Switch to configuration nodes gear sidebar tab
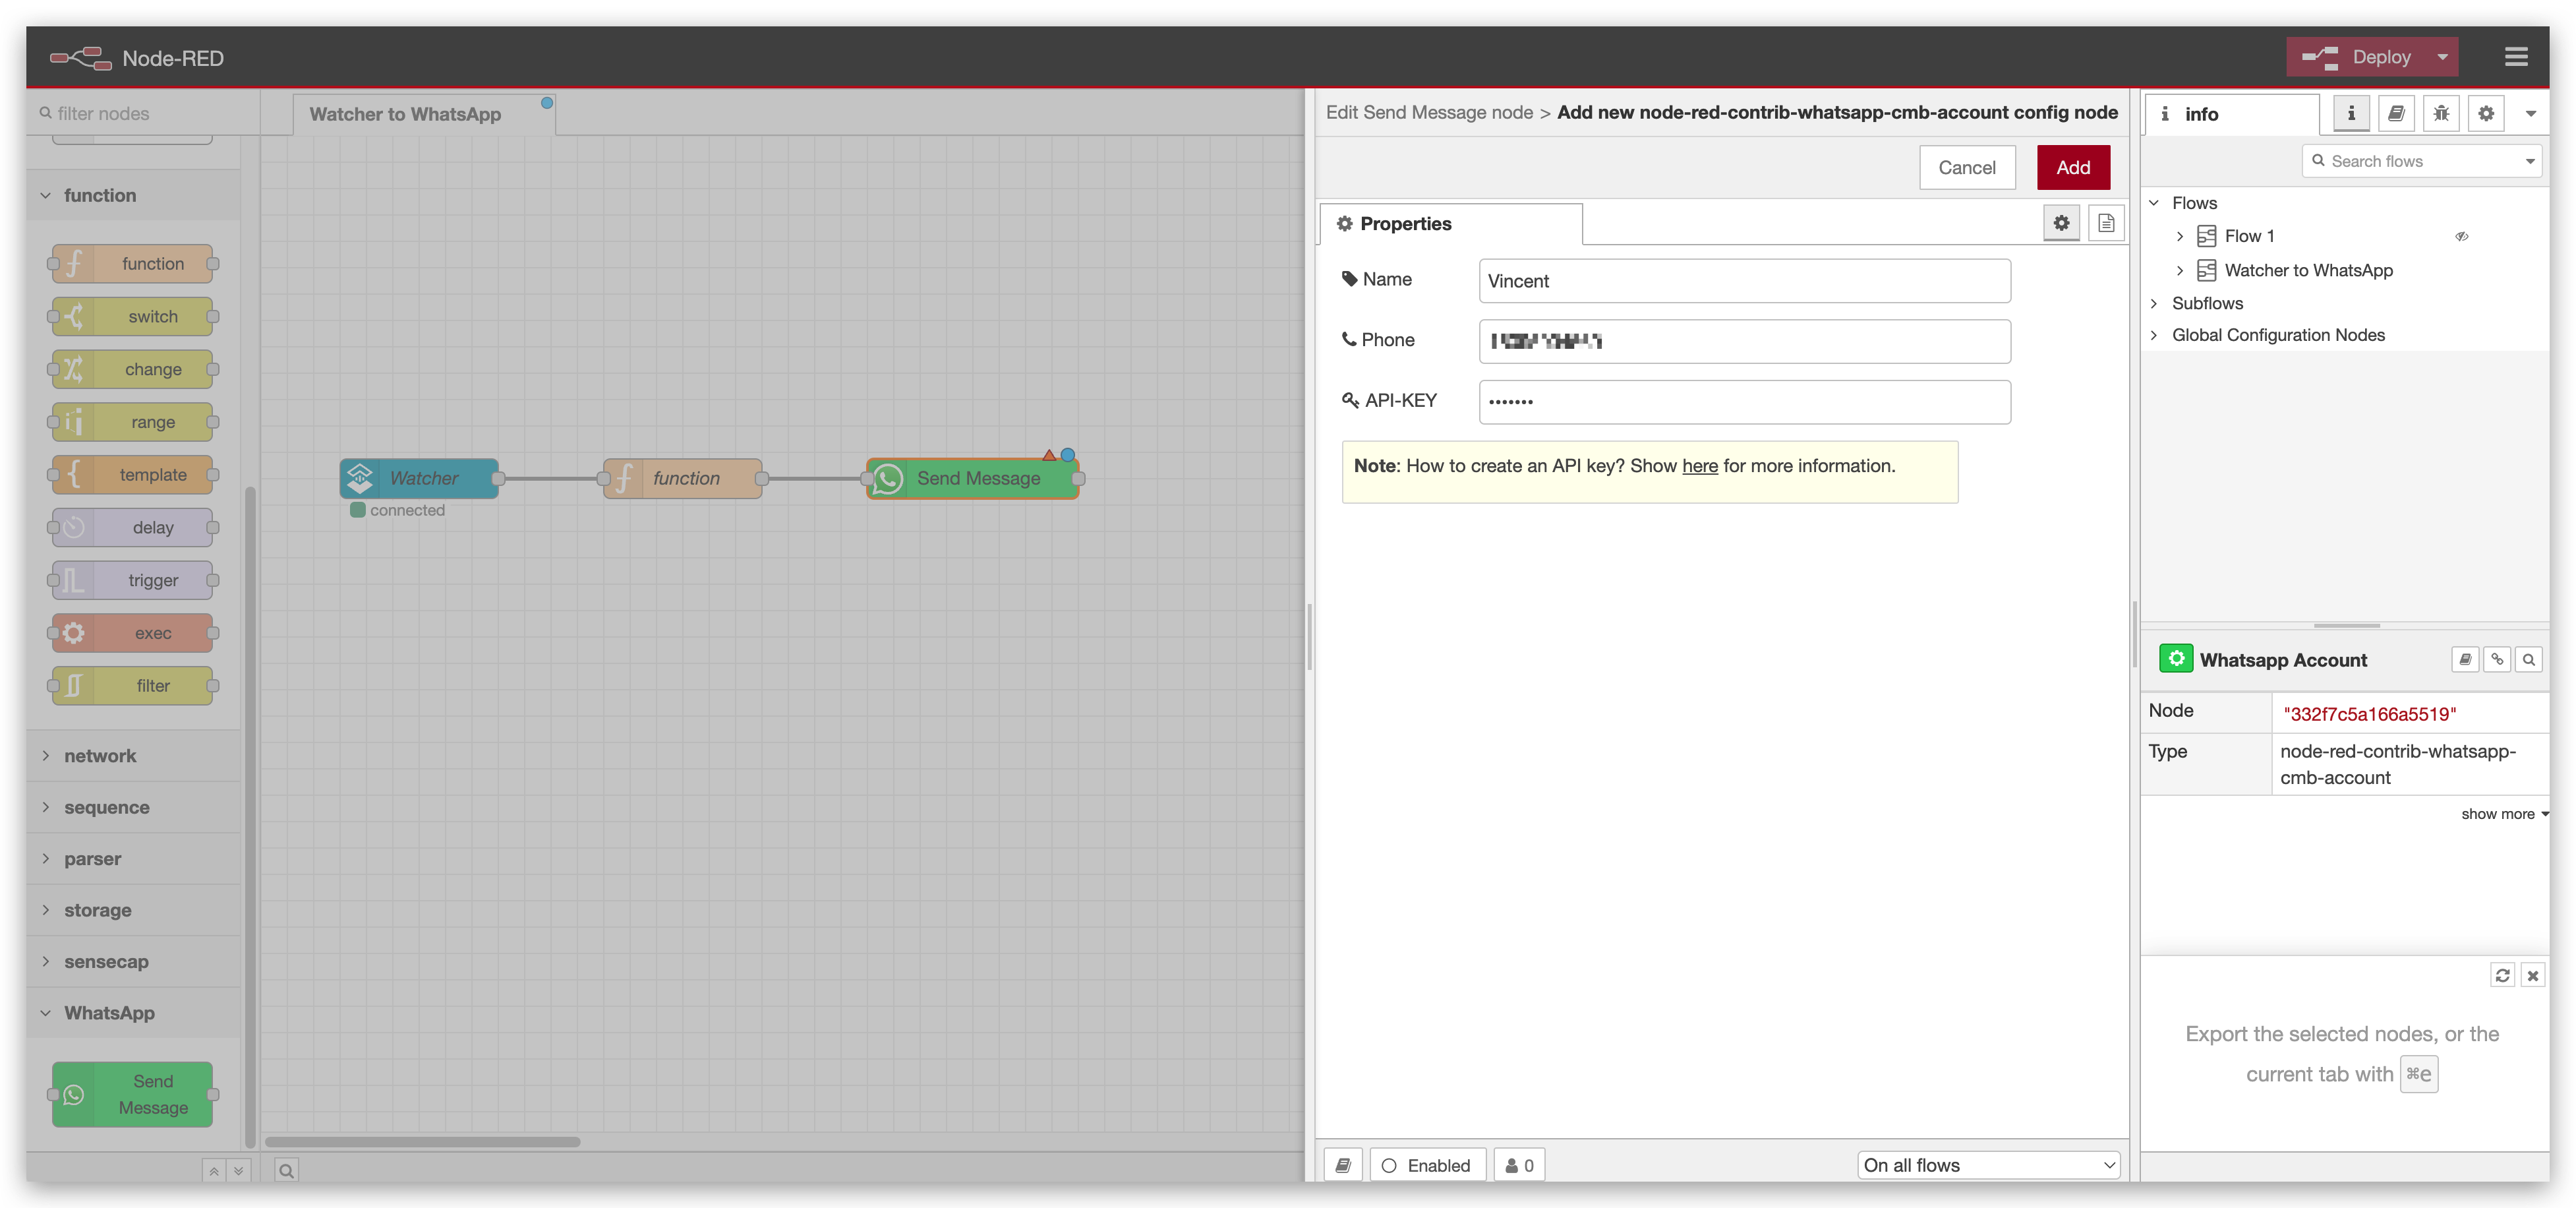This screenshot has height=1208, width=2576. pyautogui.click(x=2486, y=114)
